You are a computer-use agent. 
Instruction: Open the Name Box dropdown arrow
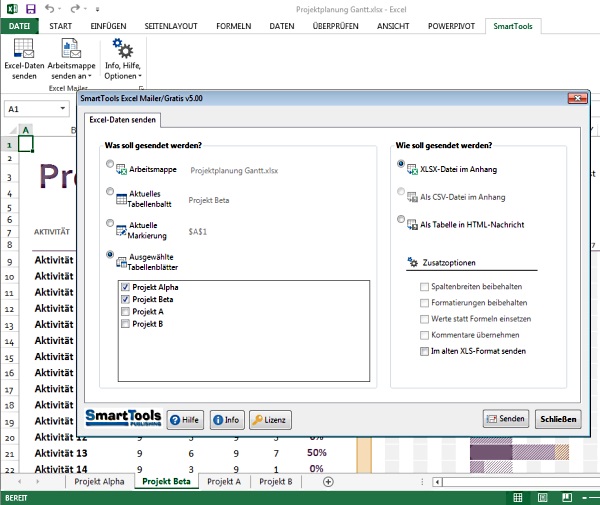62,109
